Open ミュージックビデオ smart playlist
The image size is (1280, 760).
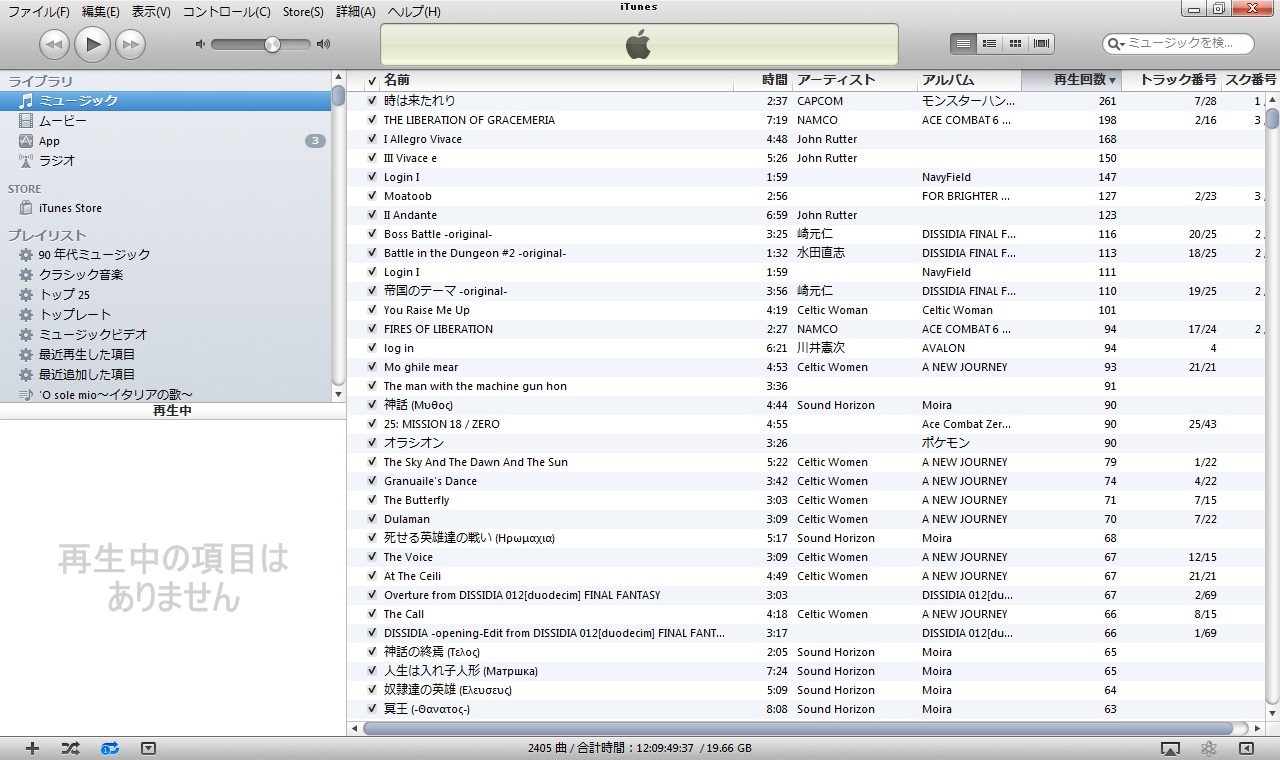tap(166, 334)
